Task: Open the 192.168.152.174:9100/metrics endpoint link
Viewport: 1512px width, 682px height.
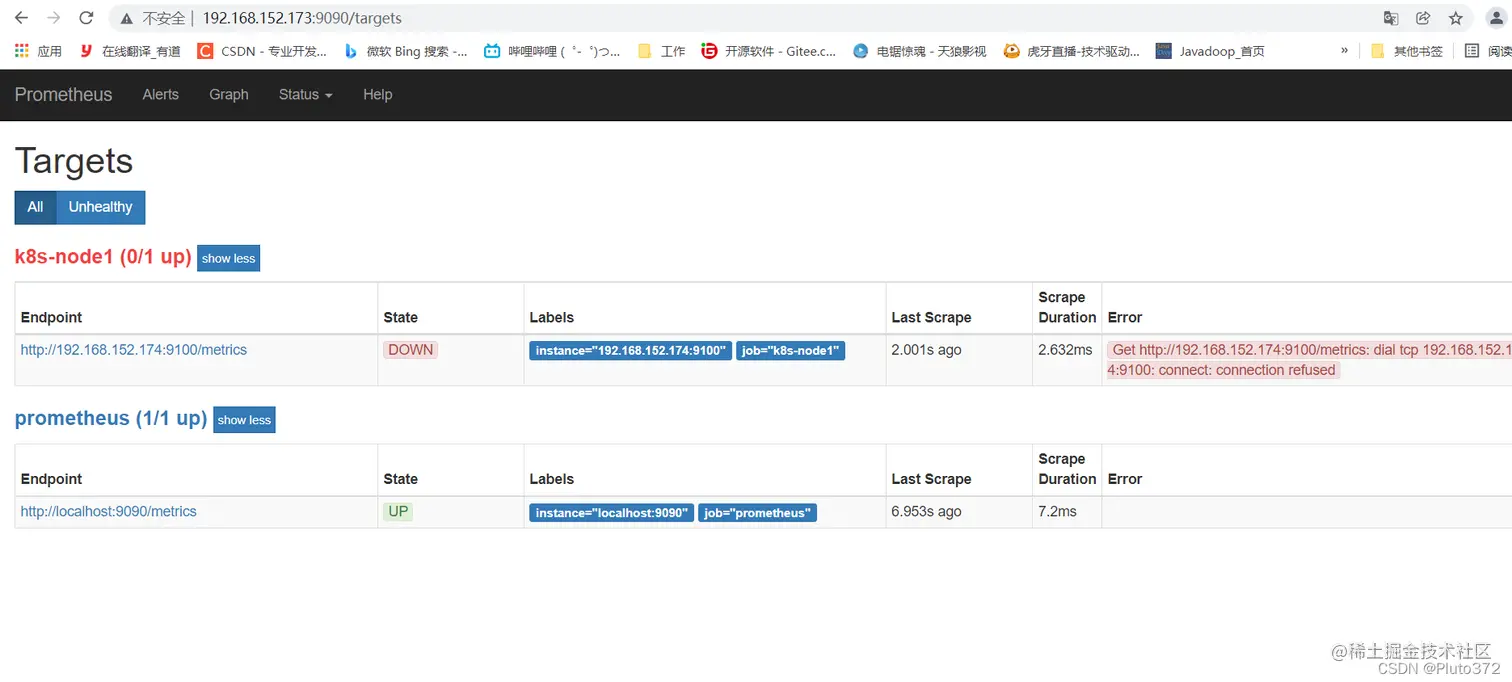Action: (x=134, y=350)
